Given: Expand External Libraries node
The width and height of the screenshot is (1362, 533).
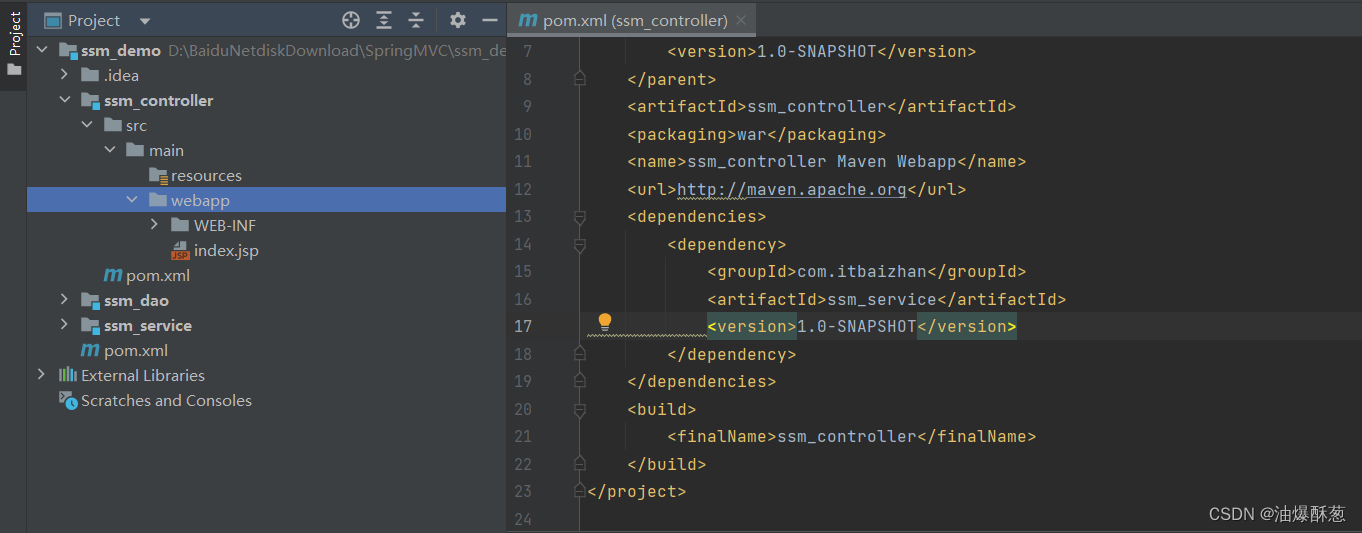Looking at the screenshot, I should coord(41,375).
